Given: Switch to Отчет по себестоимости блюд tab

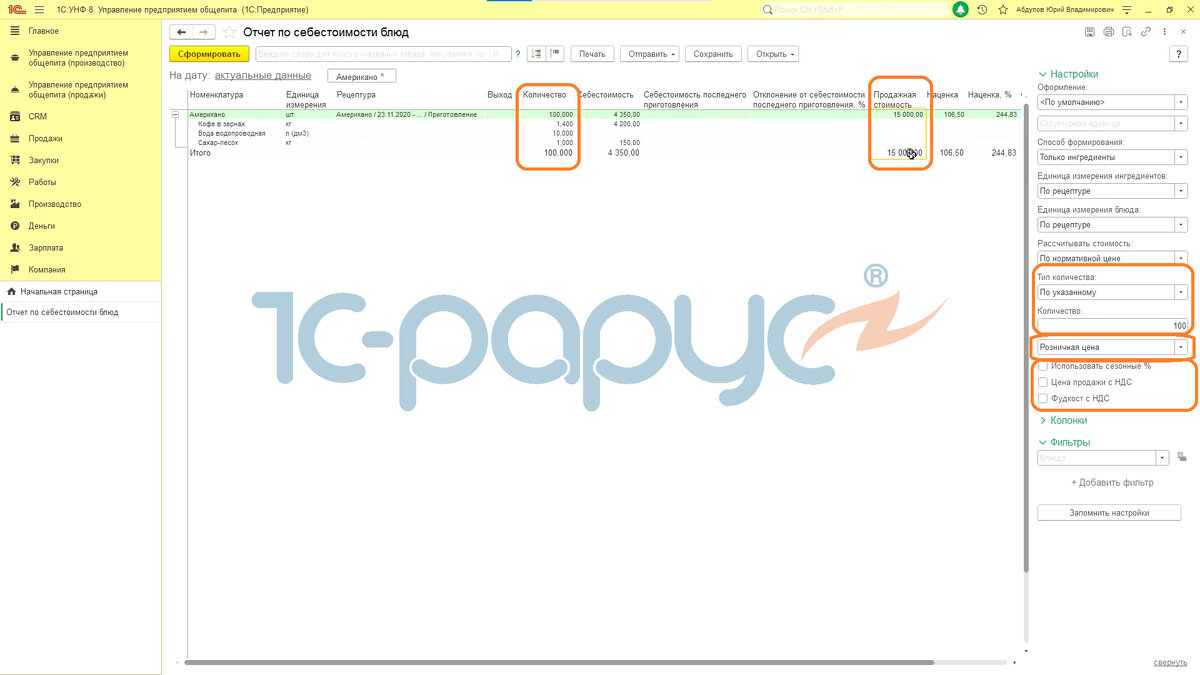Looking at the screenshot, I should 80,312.
